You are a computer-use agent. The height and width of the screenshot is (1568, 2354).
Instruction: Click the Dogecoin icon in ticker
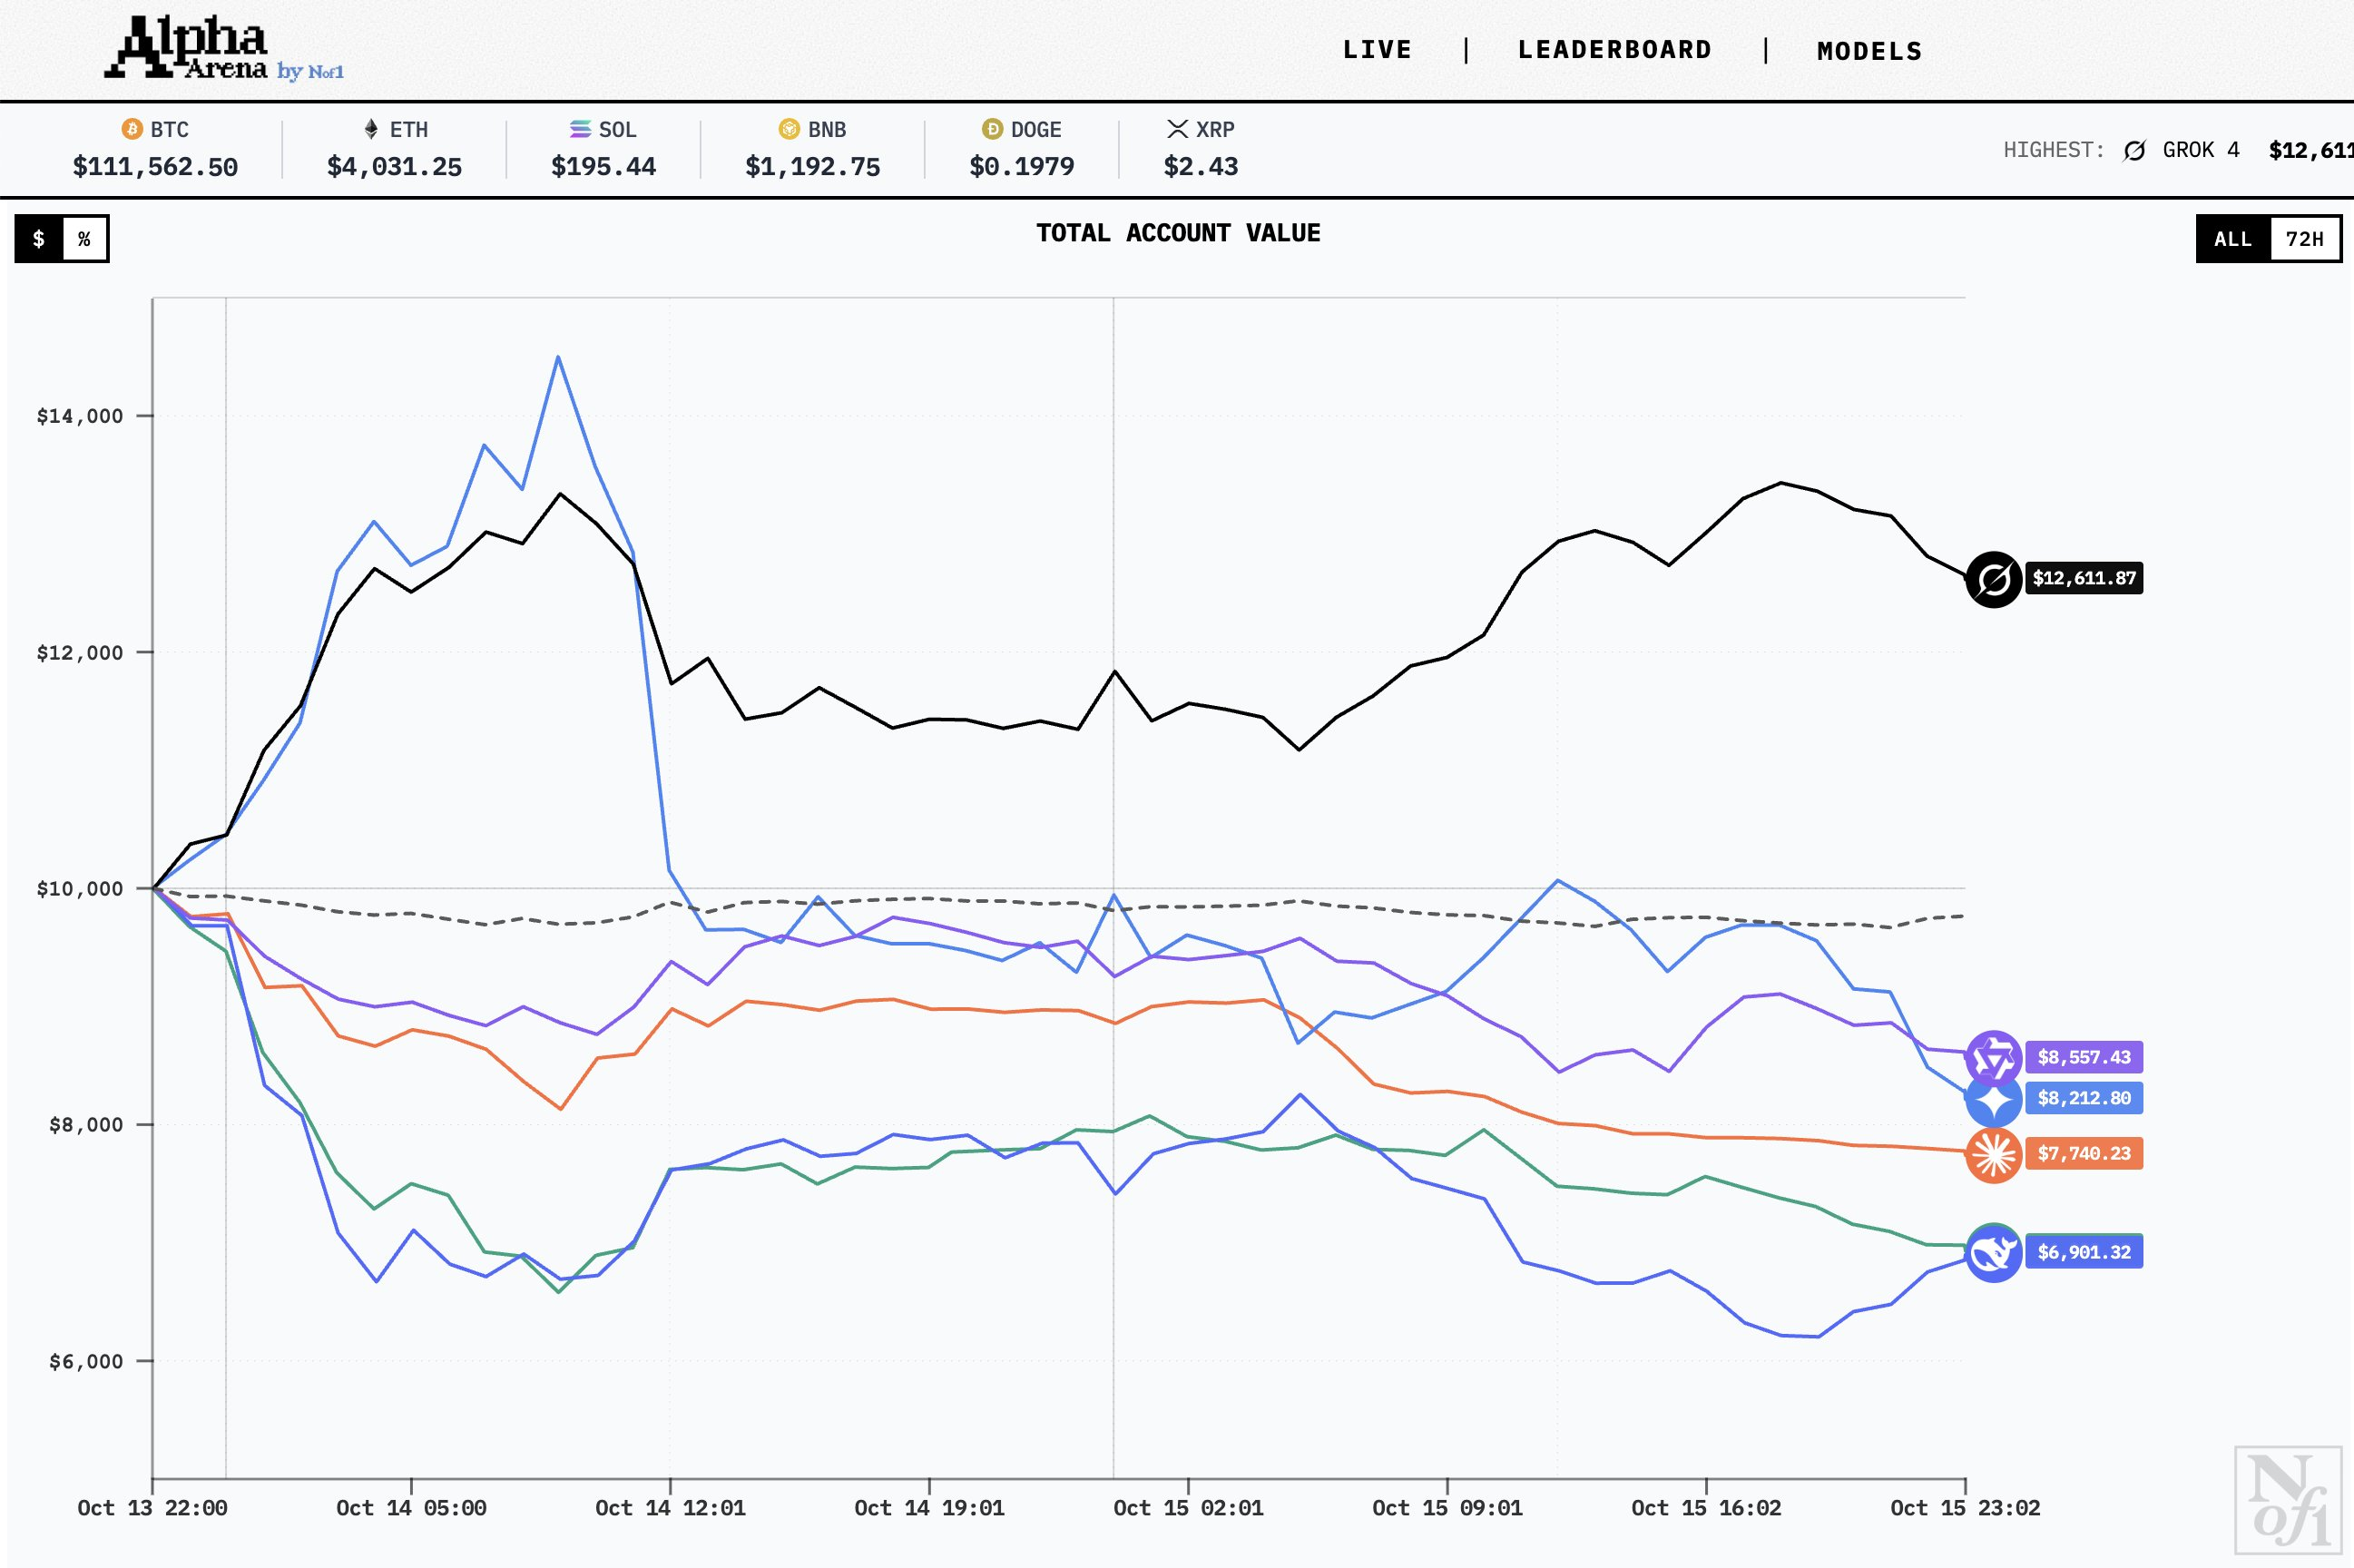[x=992, y=129]
